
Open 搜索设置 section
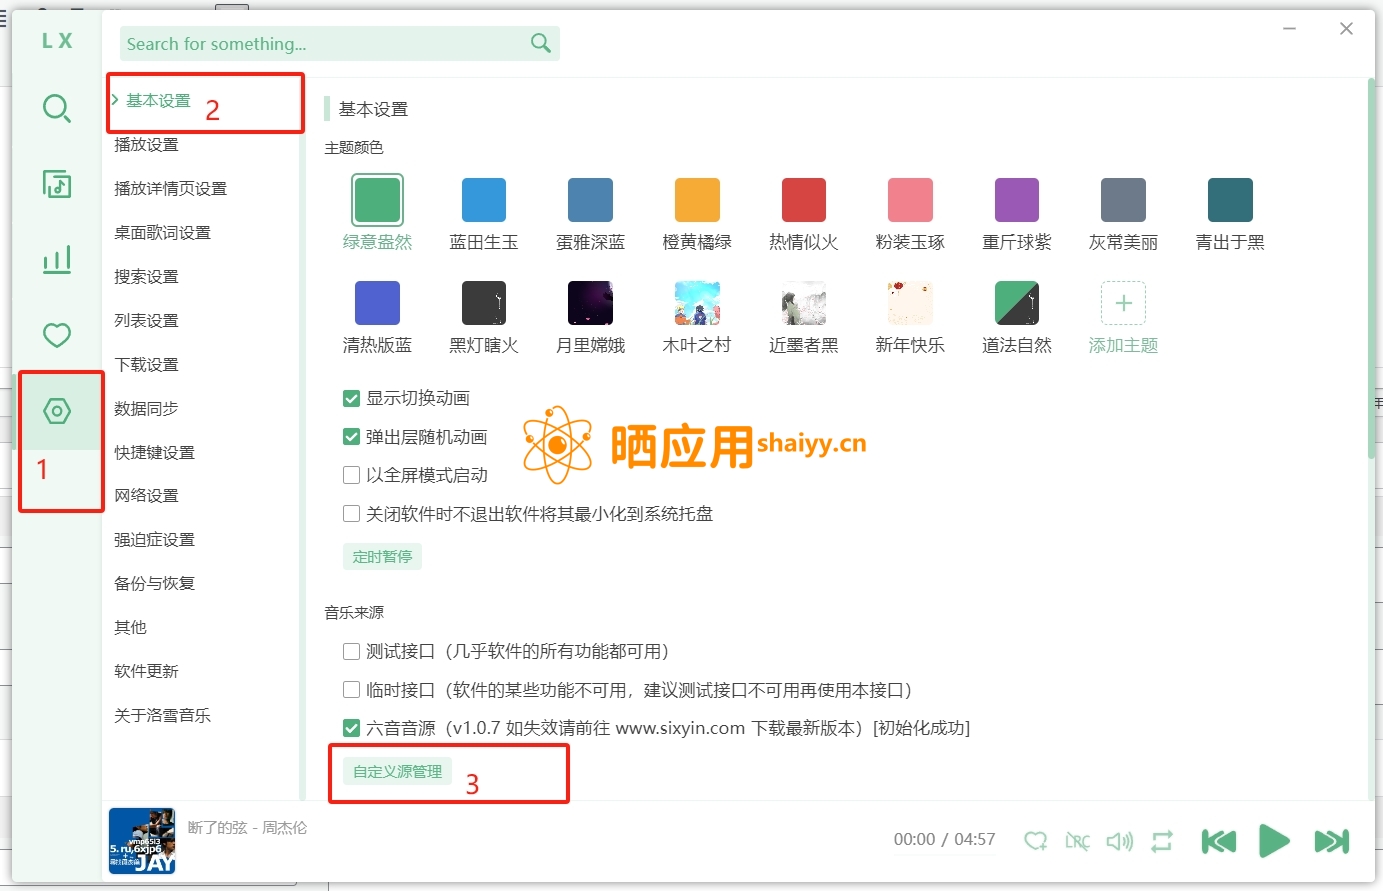click(146, 277)
